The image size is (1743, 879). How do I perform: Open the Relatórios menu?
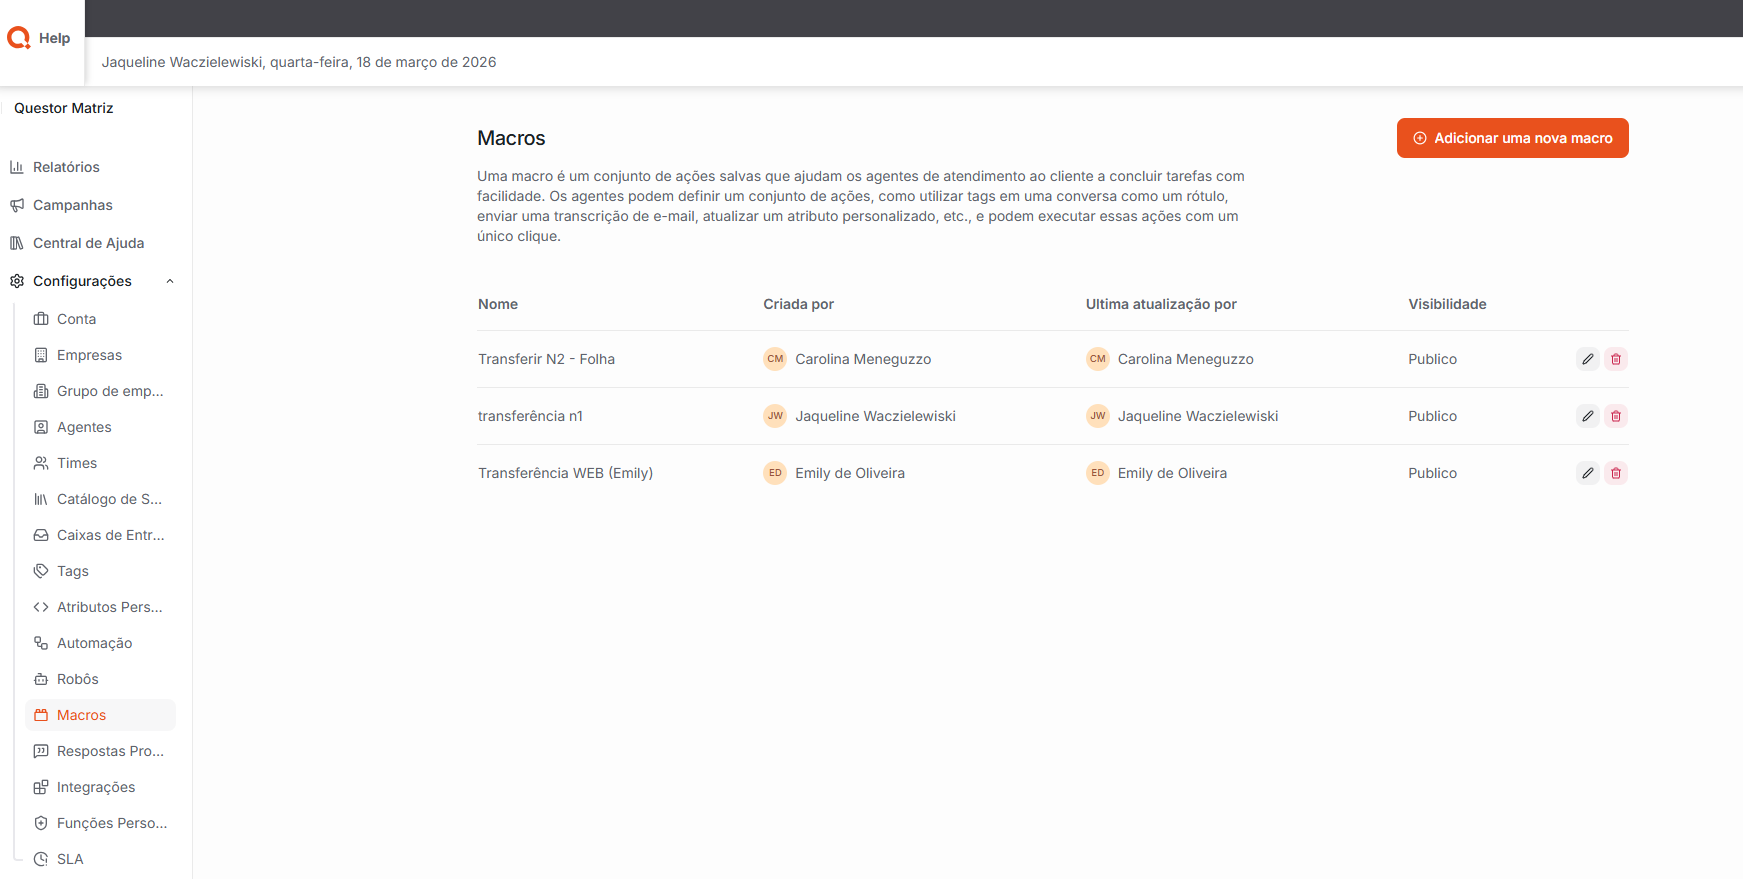point(66,167)
